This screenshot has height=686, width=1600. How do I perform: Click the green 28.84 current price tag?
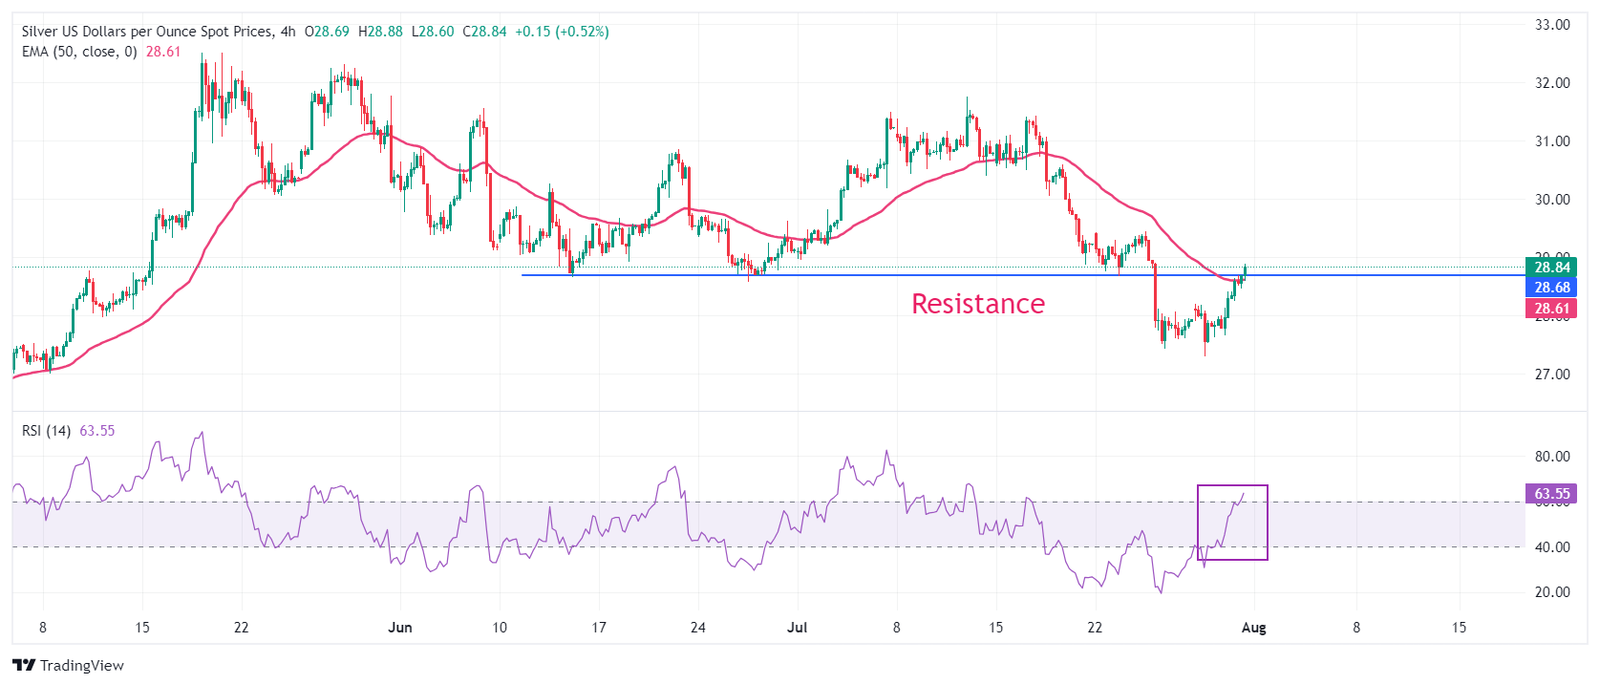pyautogui.click(x=1551, y=267)
